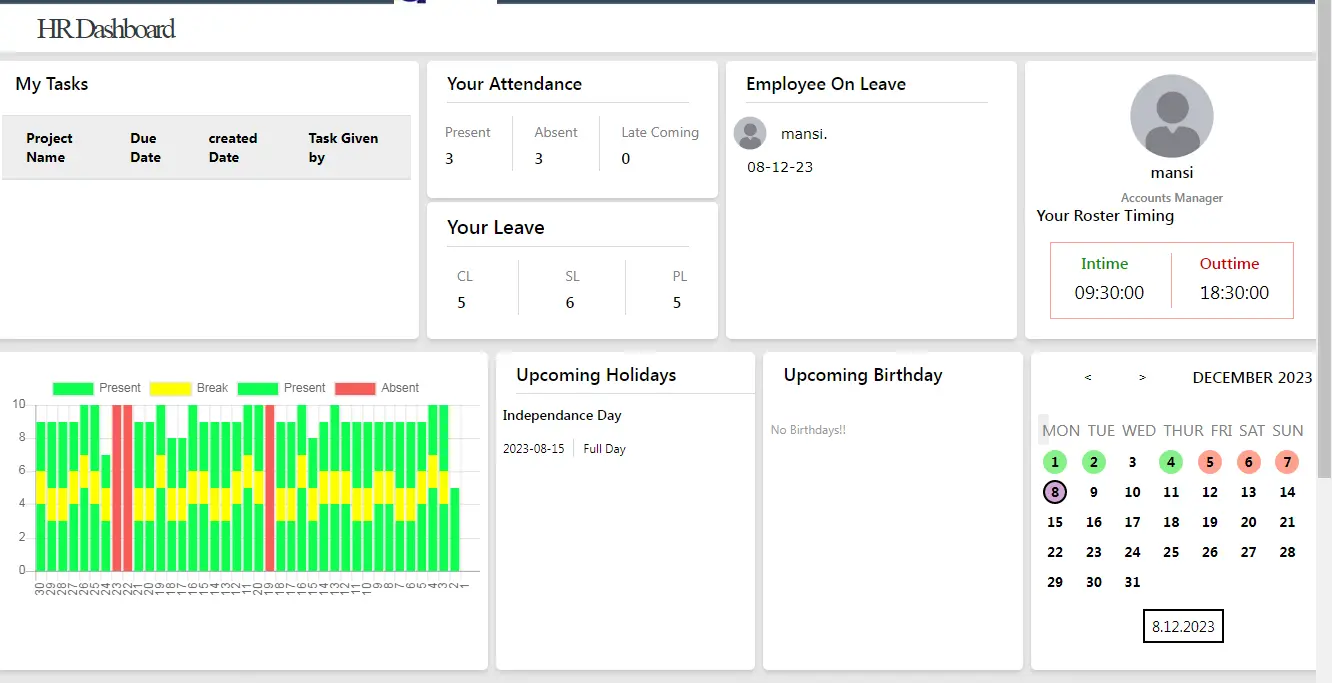Go to next month in calendar

(x=1142, y=377)
